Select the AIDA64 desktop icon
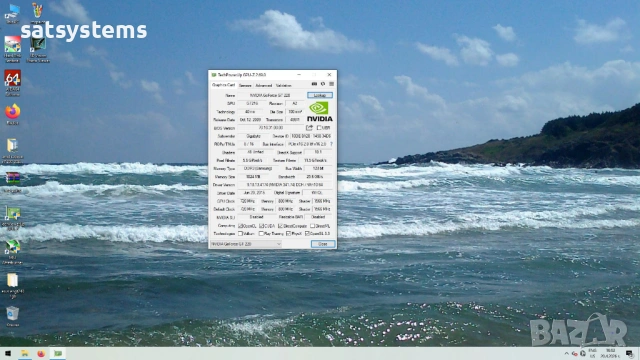Image resolution: width=640 pixels, height=360 pixels. tap(13, 83)
